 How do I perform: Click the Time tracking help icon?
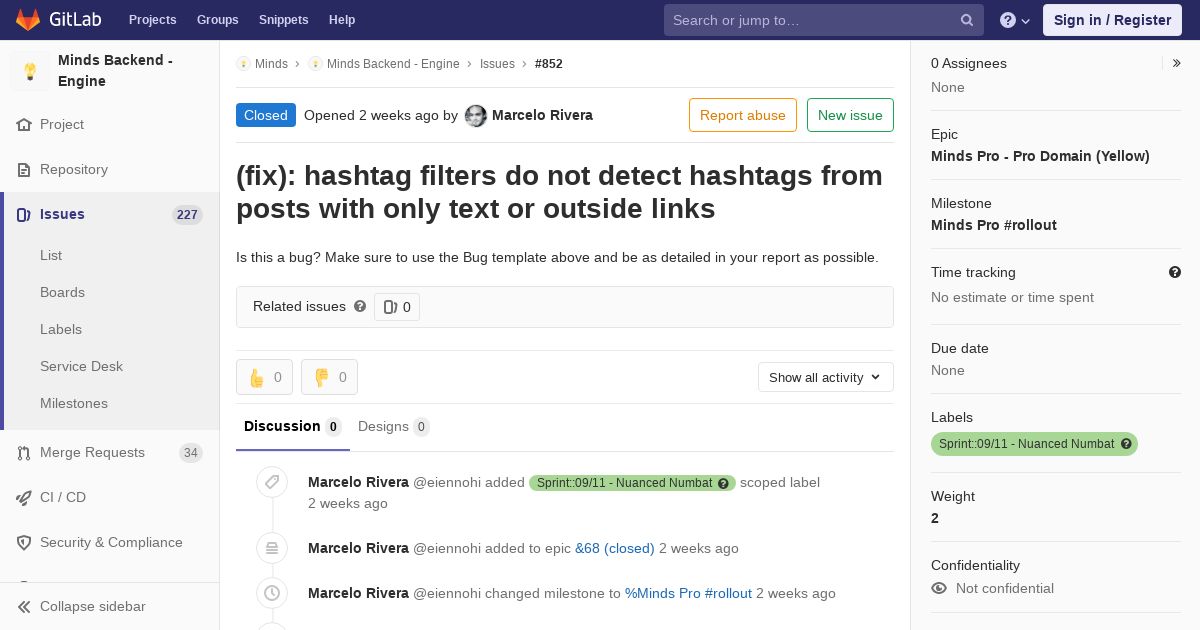tap(1175, 272)
